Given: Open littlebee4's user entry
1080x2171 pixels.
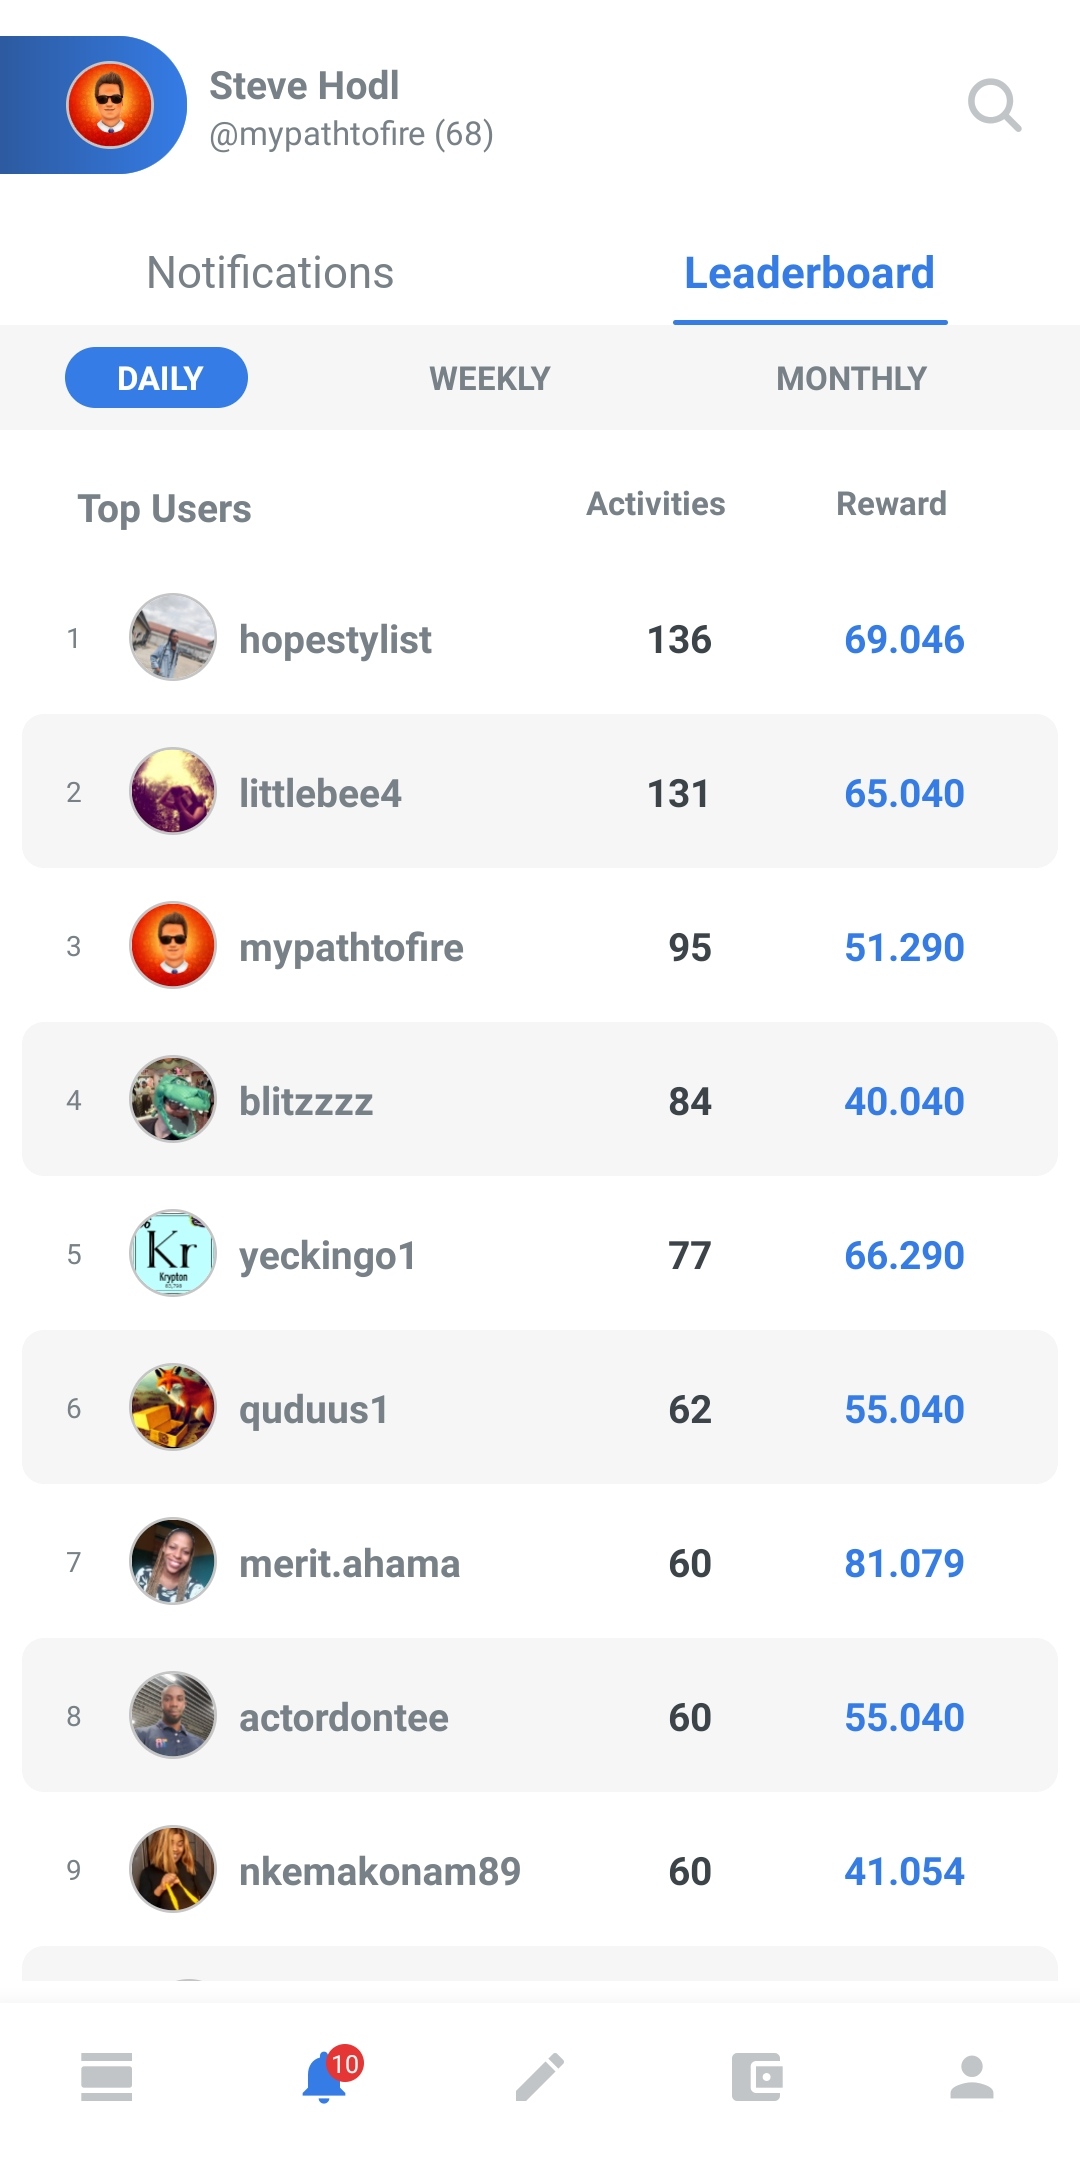Looking at the screenshot, I should pyautogui.click(x=540, y=791).
